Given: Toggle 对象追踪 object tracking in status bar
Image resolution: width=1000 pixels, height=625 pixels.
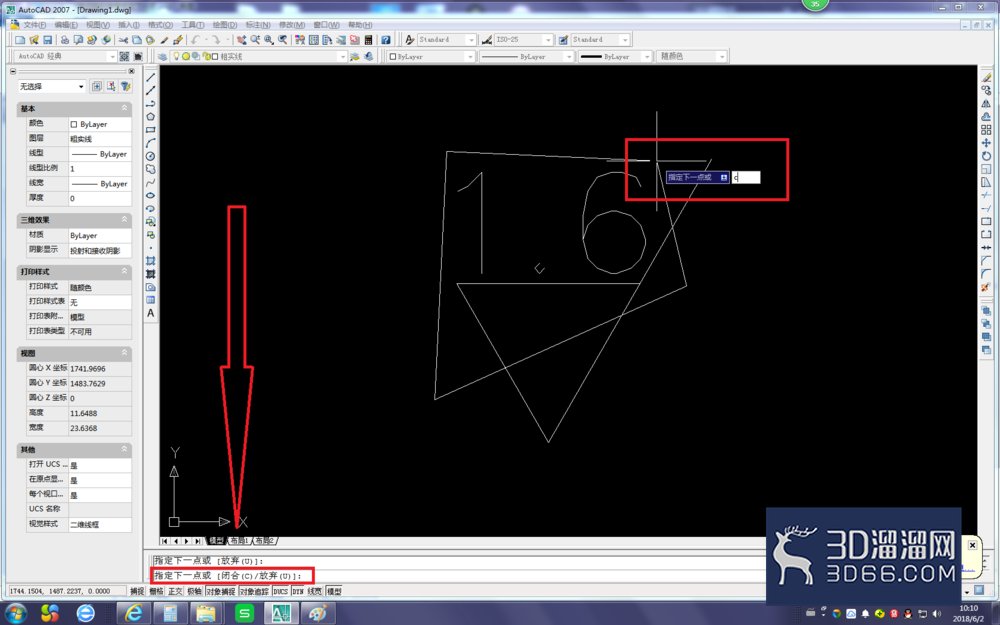Looking at the screenshot, I should [x=254, y=591].
